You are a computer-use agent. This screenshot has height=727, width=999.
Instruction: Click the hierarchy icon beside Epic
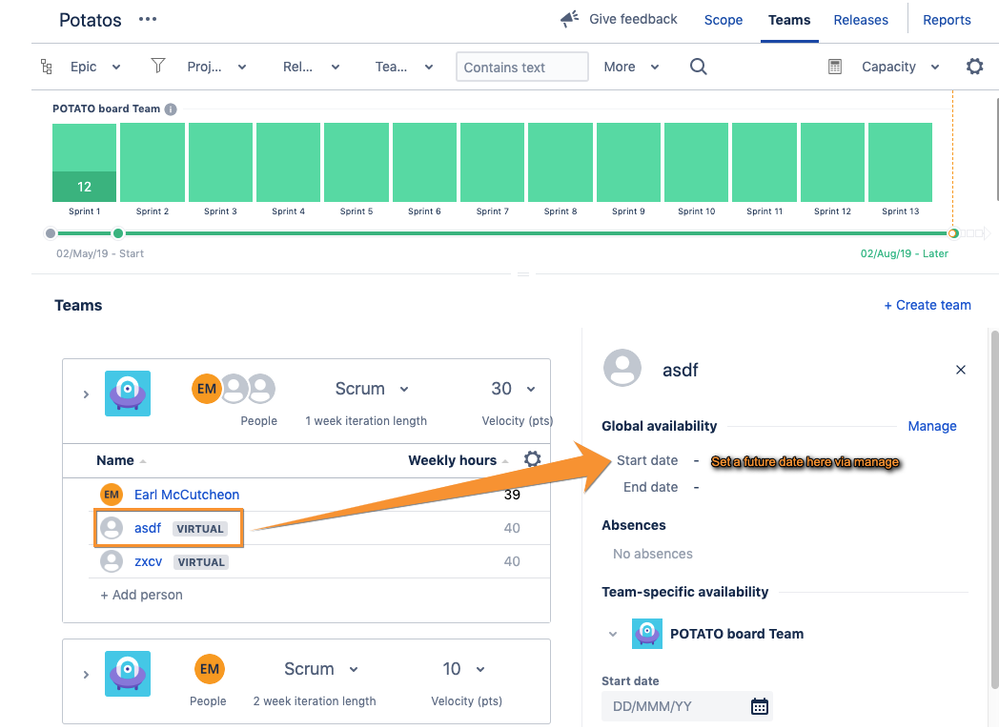(x=47, y=66)
